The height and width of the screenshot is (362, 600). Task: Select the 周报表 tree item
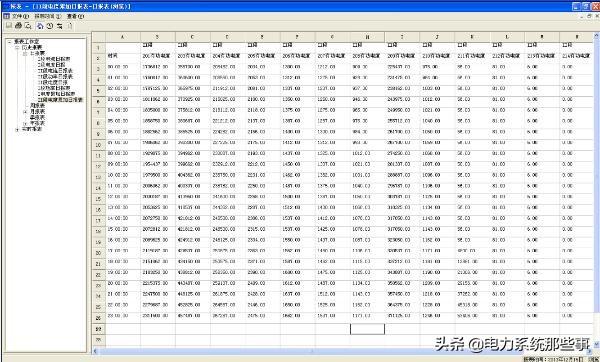[x=38, y=105]
